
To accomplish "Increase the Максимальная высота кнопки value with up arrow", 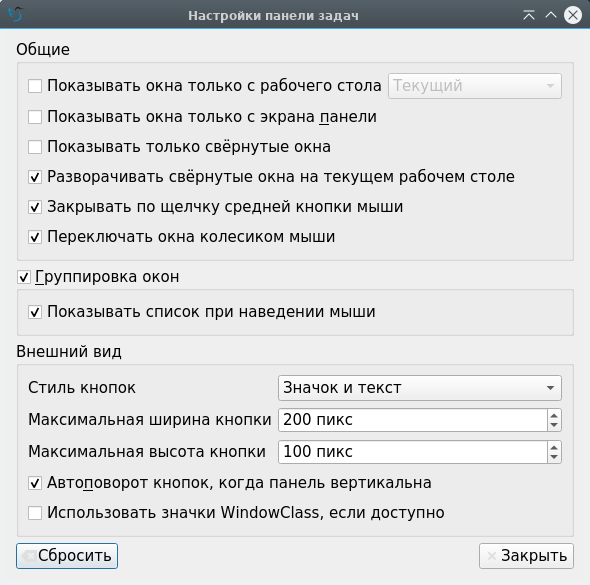I will click(x=554, y=447).
